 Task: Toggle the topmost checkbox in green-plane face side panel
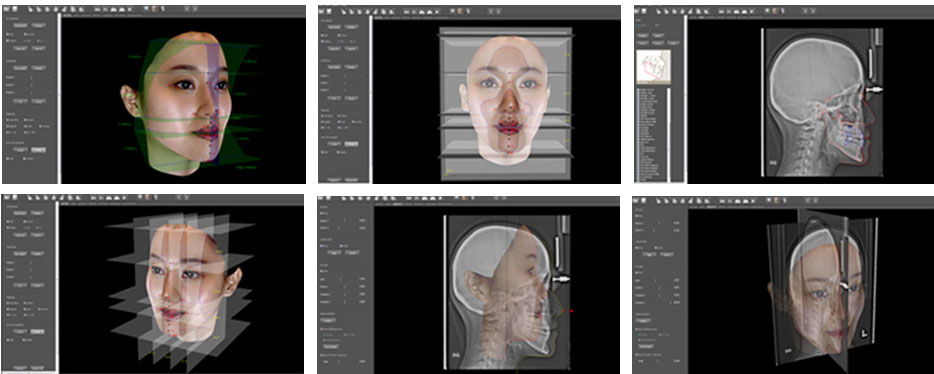[7, 34]
